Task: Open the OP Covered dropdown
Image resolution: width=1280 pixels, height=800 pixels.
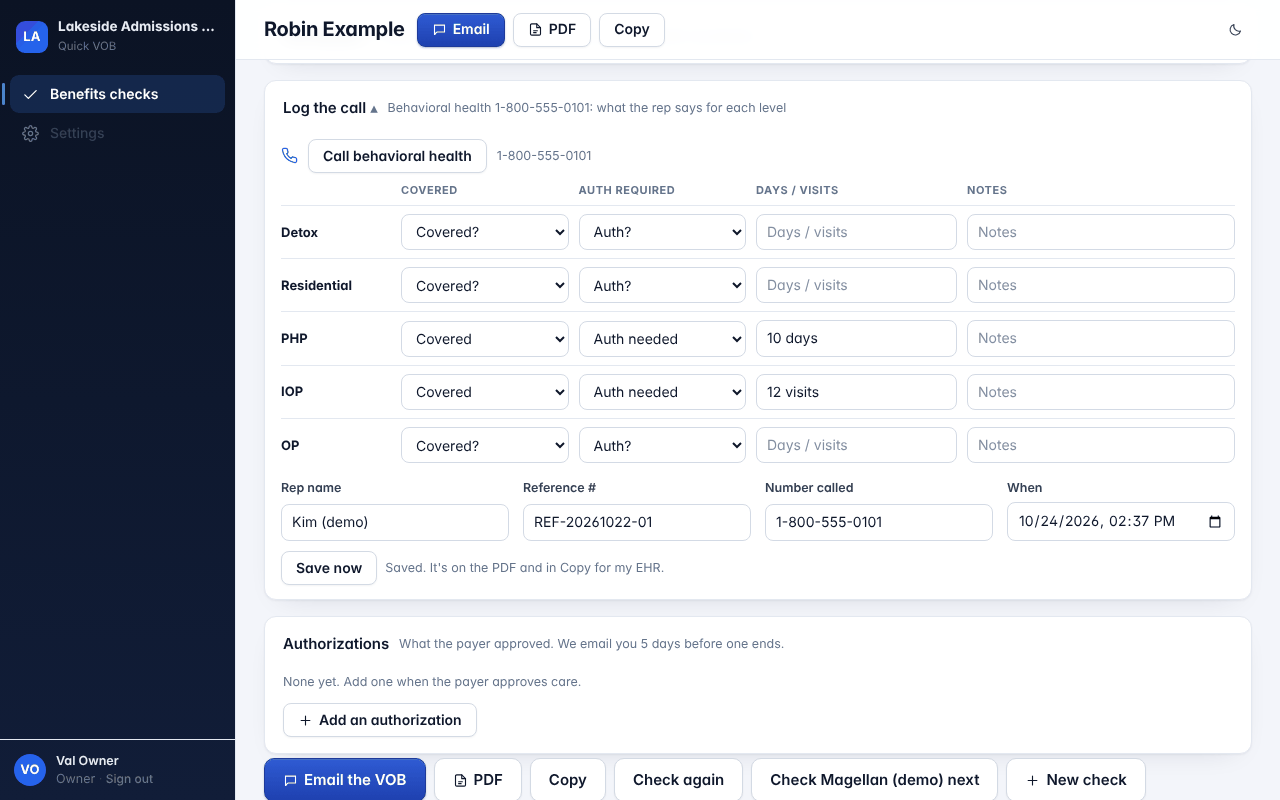Action: pyautogui.click(x=485, y=446)
